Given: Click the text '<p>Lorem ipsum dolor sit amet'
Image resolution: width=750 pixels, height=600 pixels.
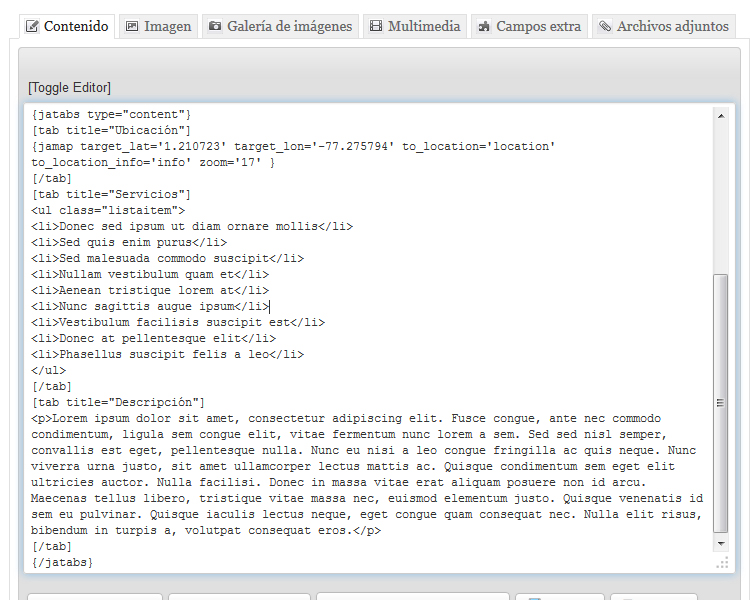Looking at the screenshot, I should pos(133,419).
